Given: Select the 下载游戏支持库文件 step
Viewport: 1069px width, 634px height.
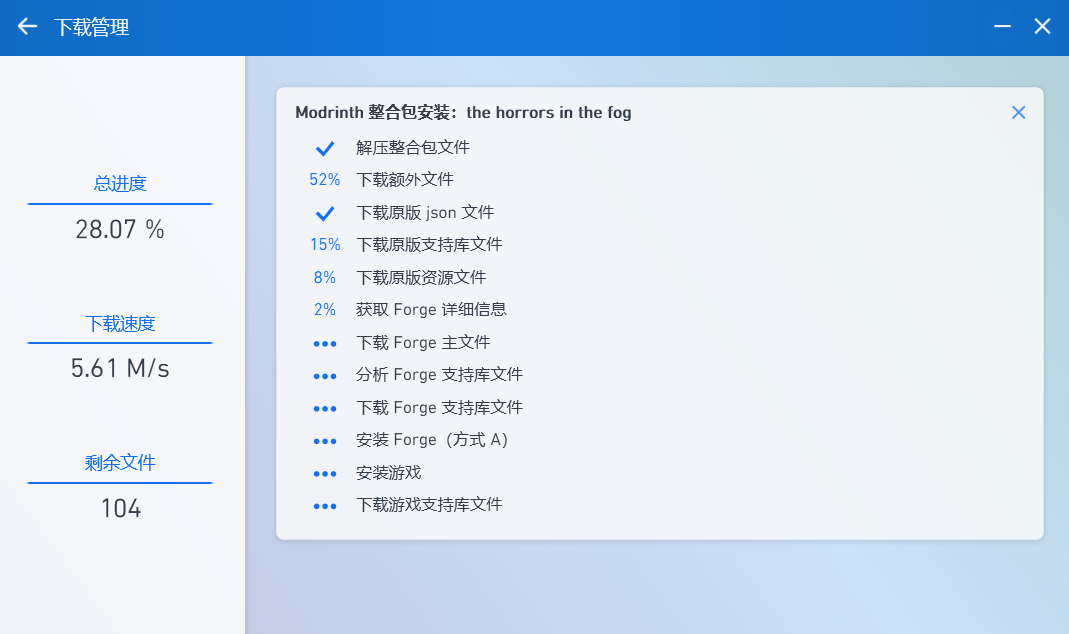Looking at the screenshot, I should 429,504.
